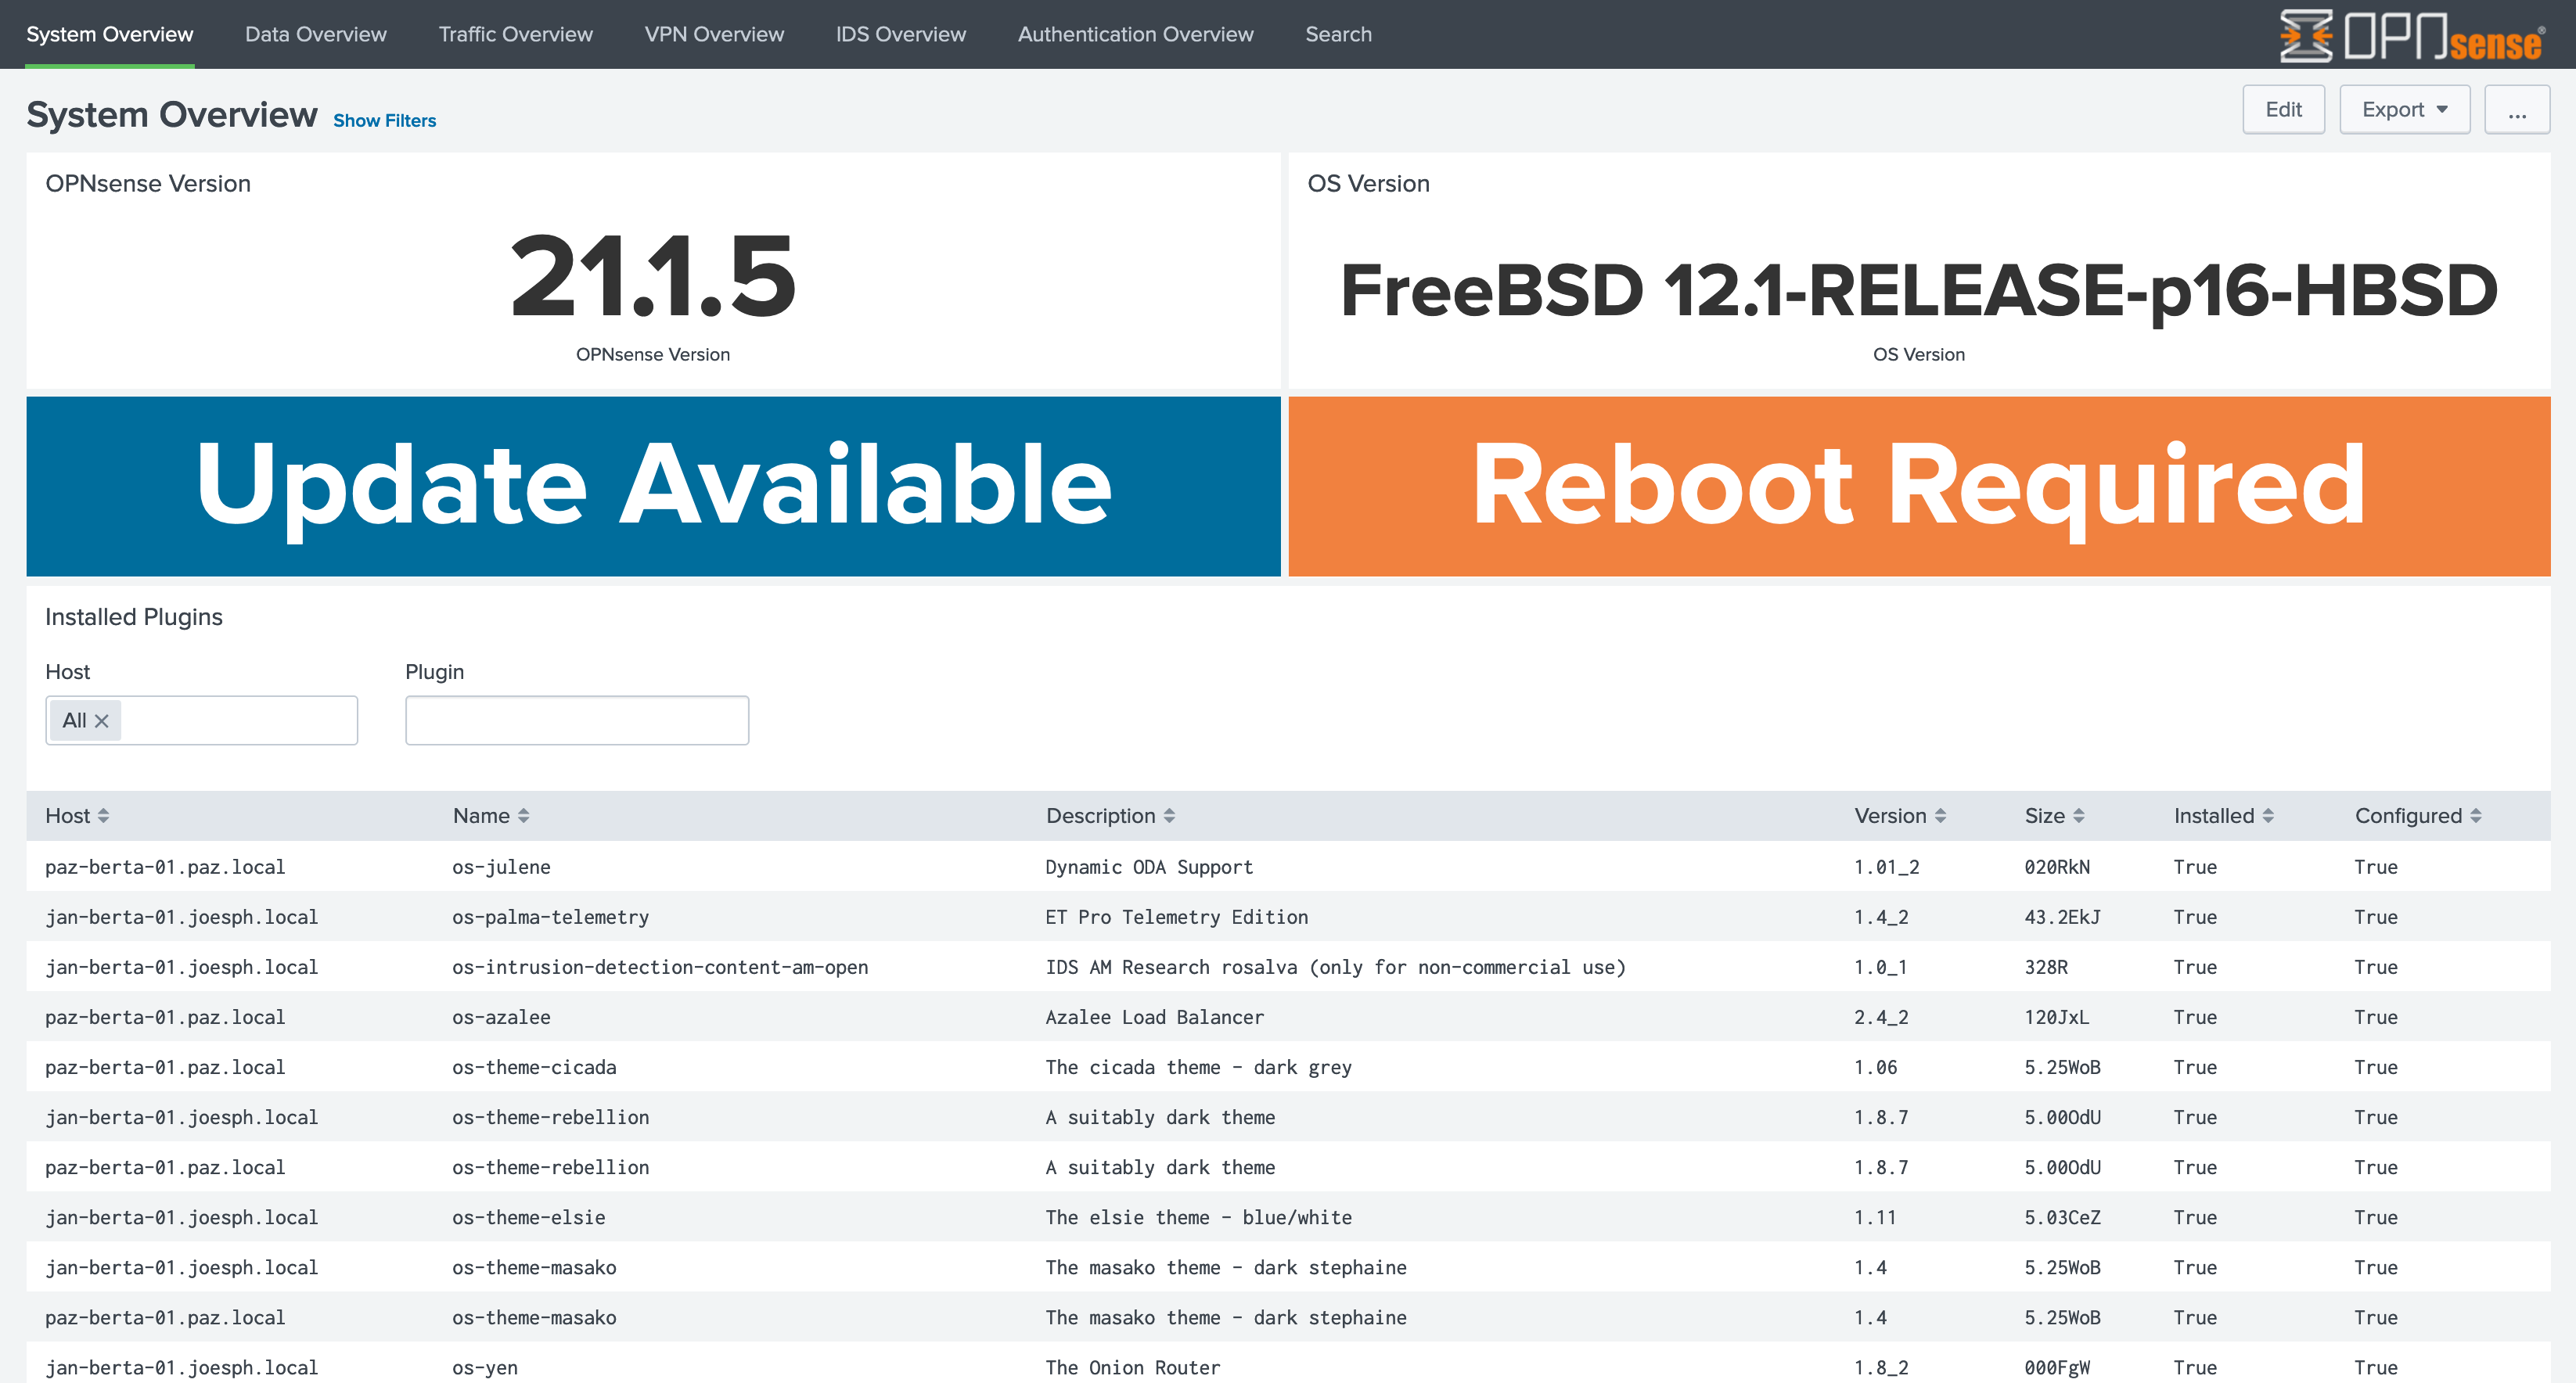Open Authentication Overview tab

[1135, 34]
